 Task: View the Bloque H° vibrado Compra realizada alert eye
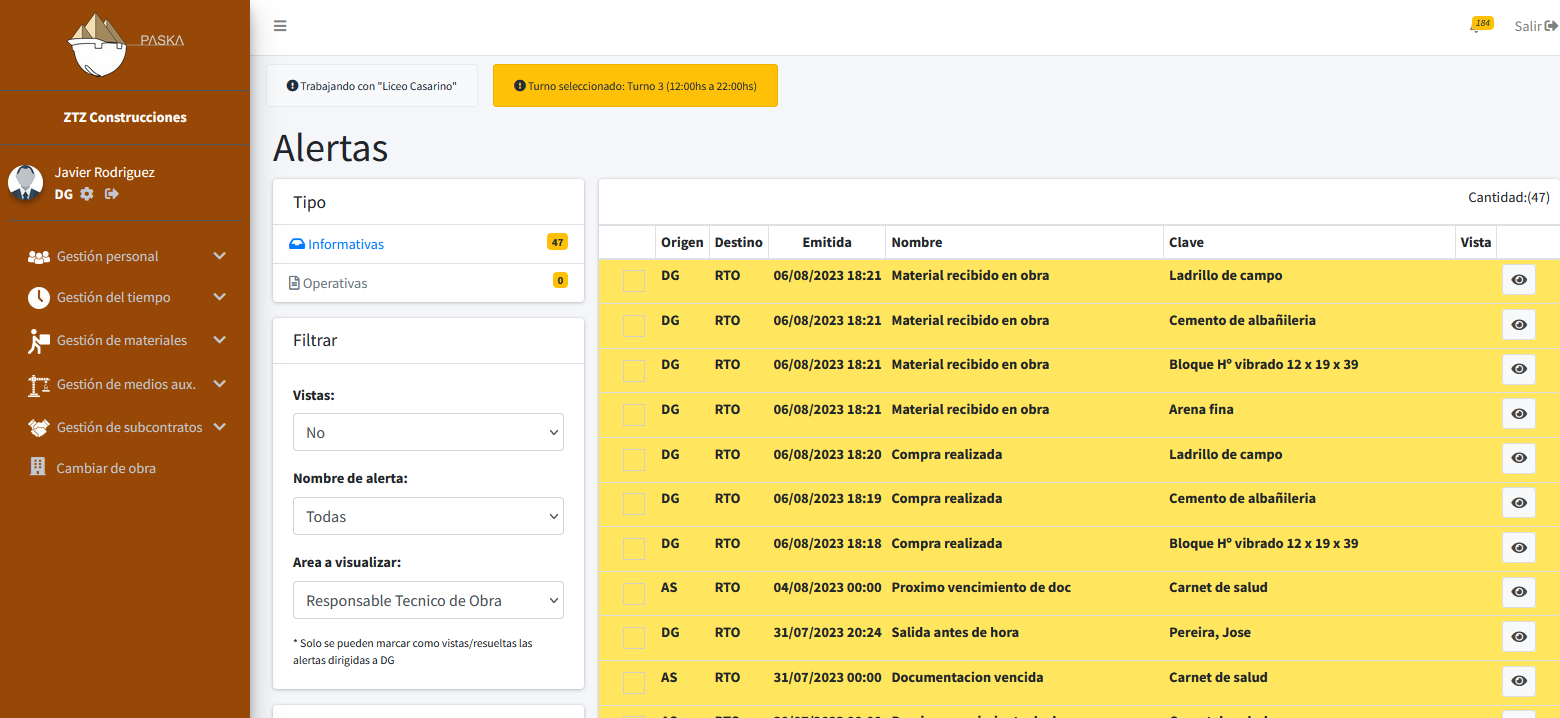pos(1519,548)
